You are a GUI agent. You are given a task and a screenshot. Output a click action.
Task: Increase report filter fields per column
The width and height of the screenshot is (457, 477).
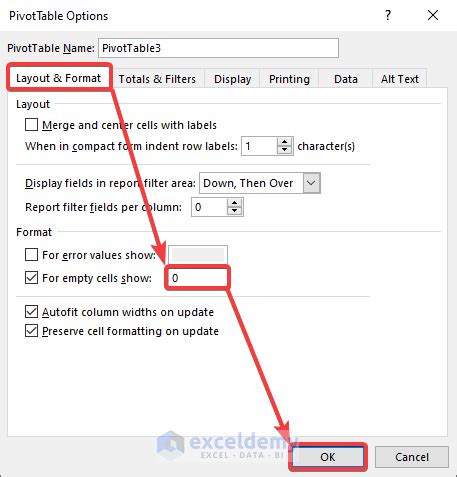(234, 203)
